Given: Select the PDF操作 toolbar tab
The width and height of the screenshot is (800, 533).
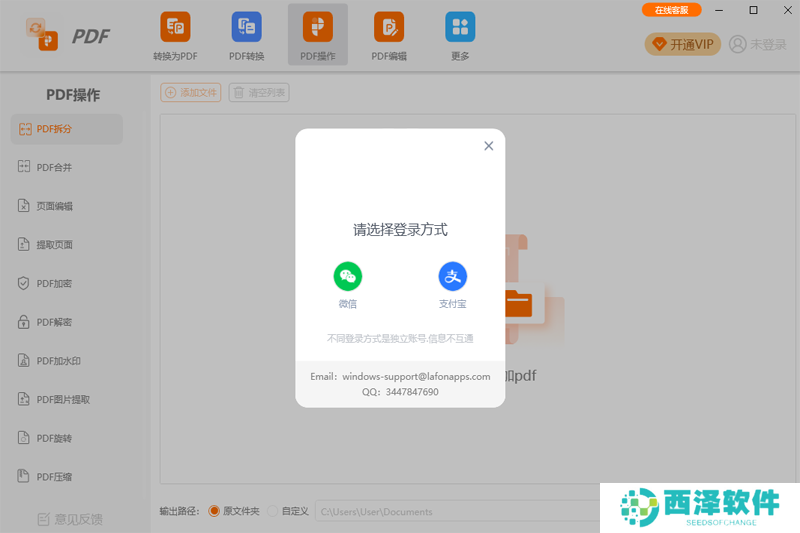Looking at the screenshot, I should (317, 35).
